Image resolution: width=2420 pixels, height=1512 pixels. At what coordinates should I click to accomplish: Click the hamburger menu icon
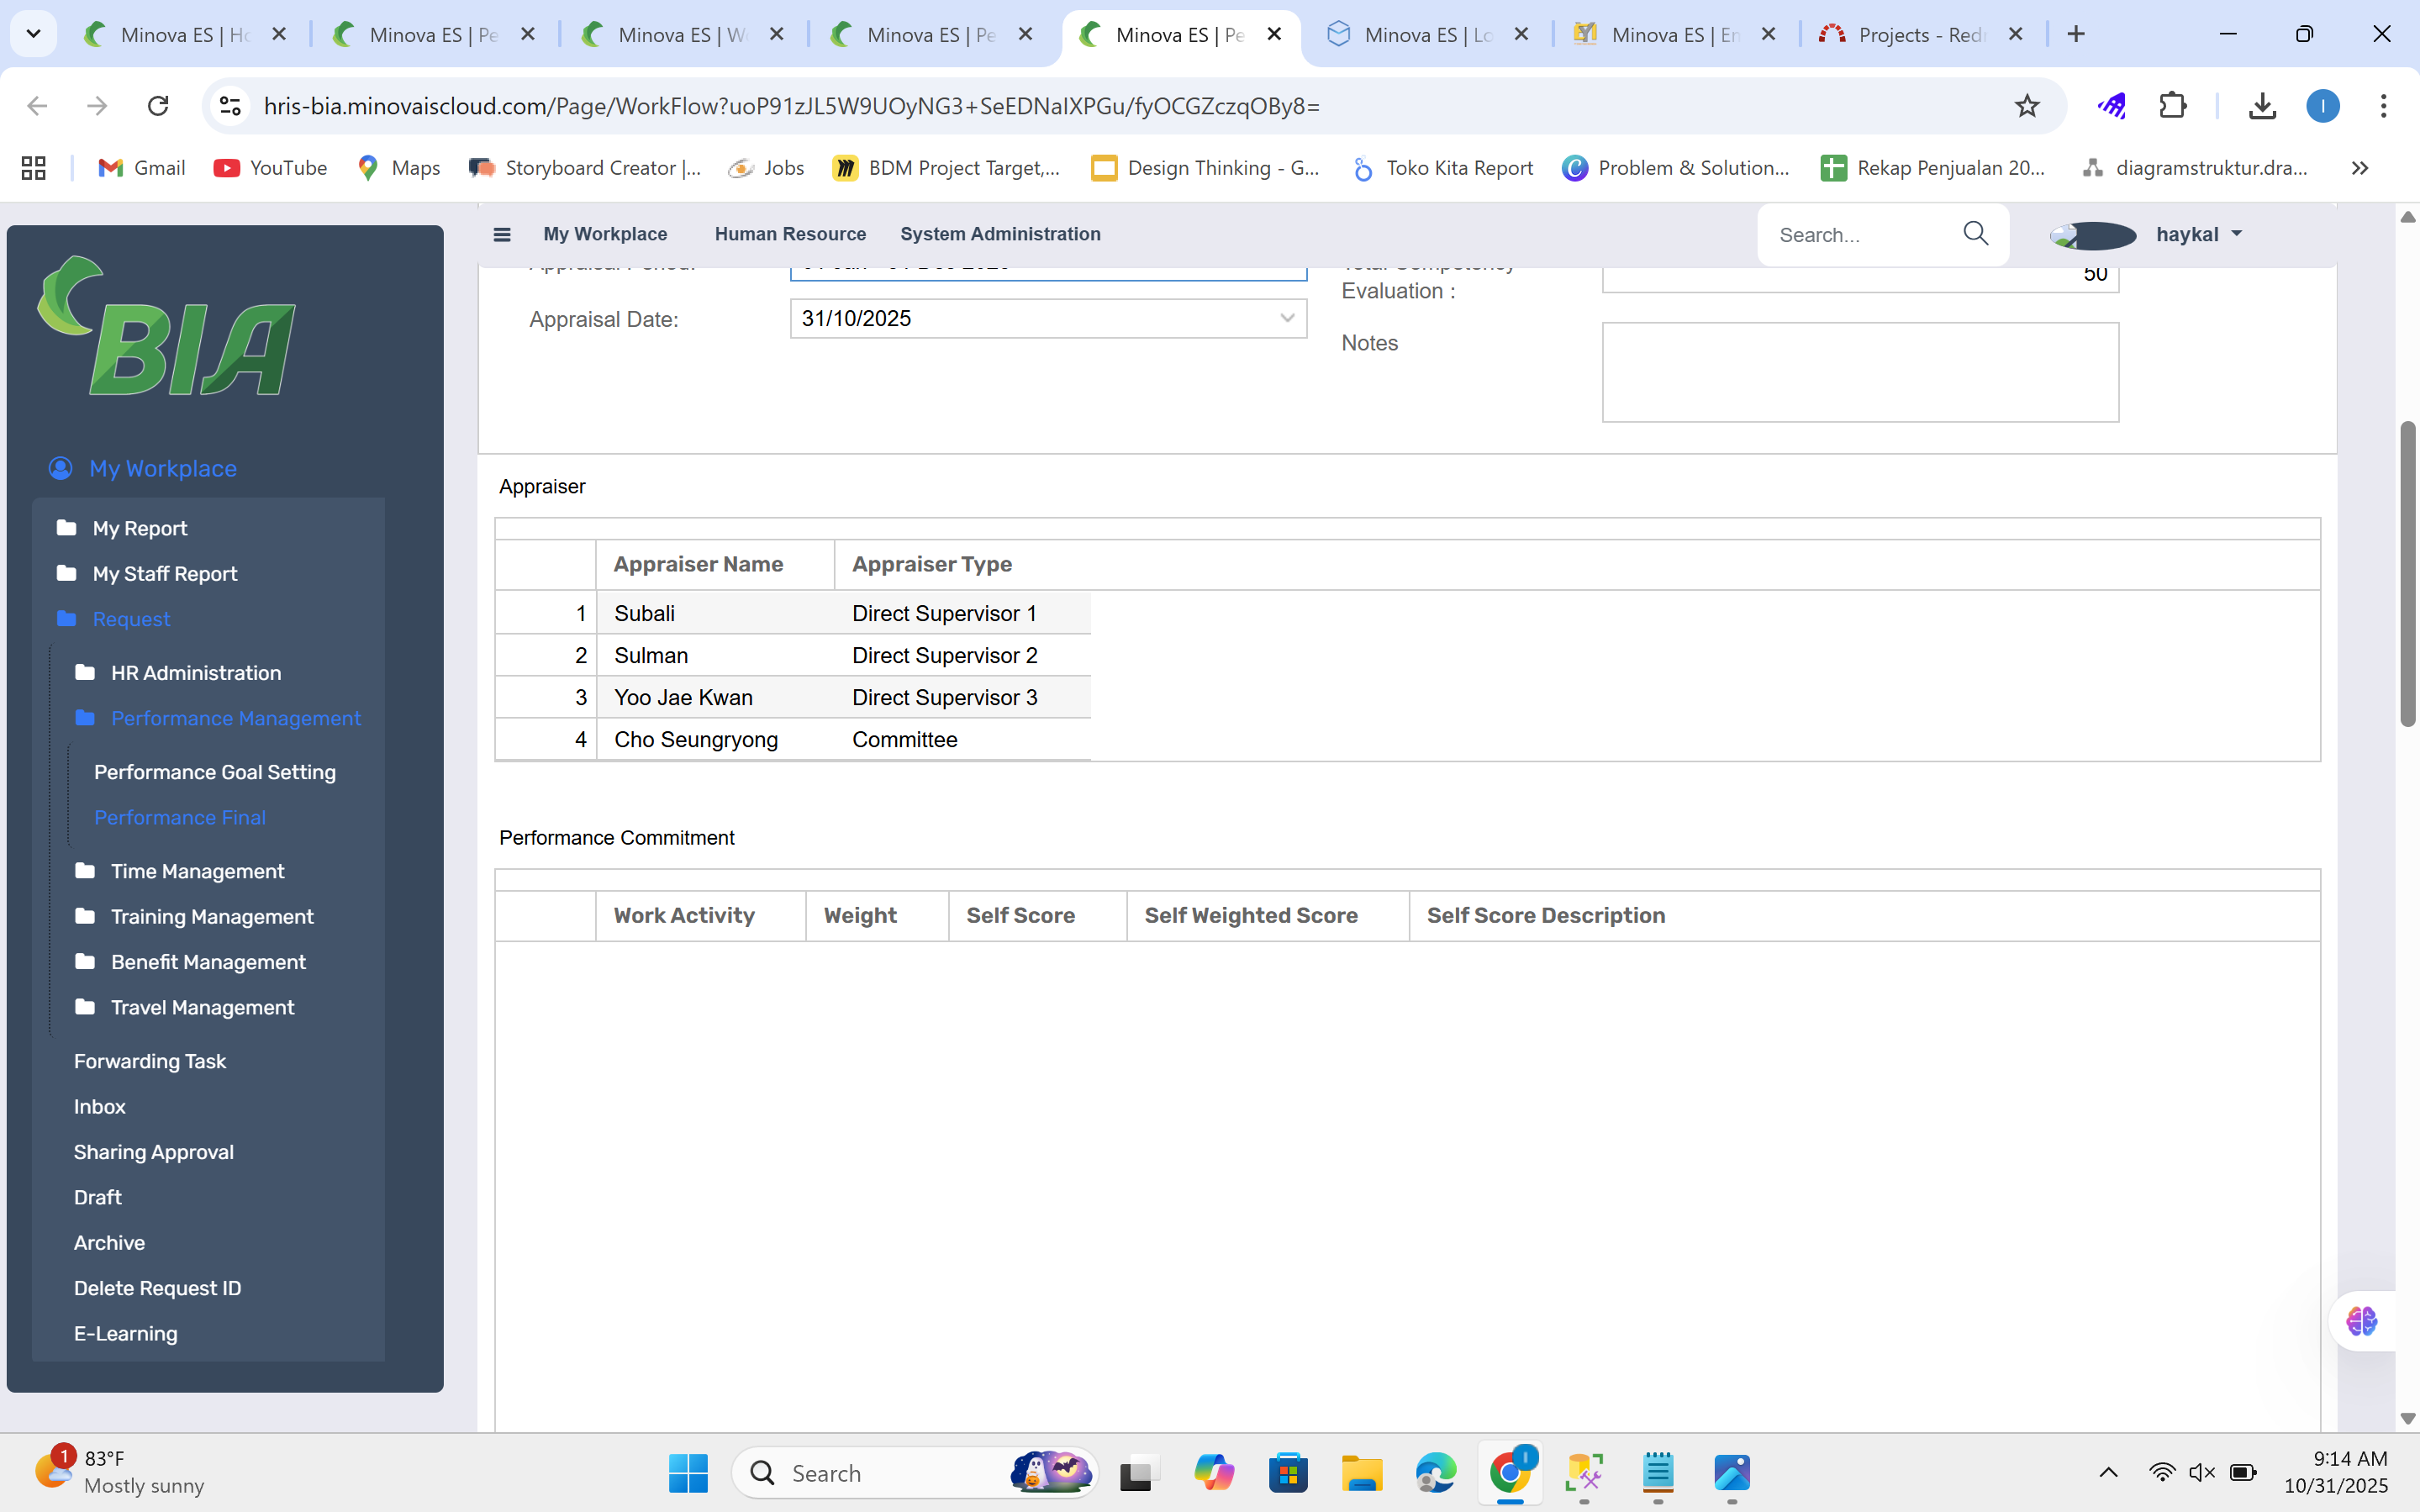[502, 234]
